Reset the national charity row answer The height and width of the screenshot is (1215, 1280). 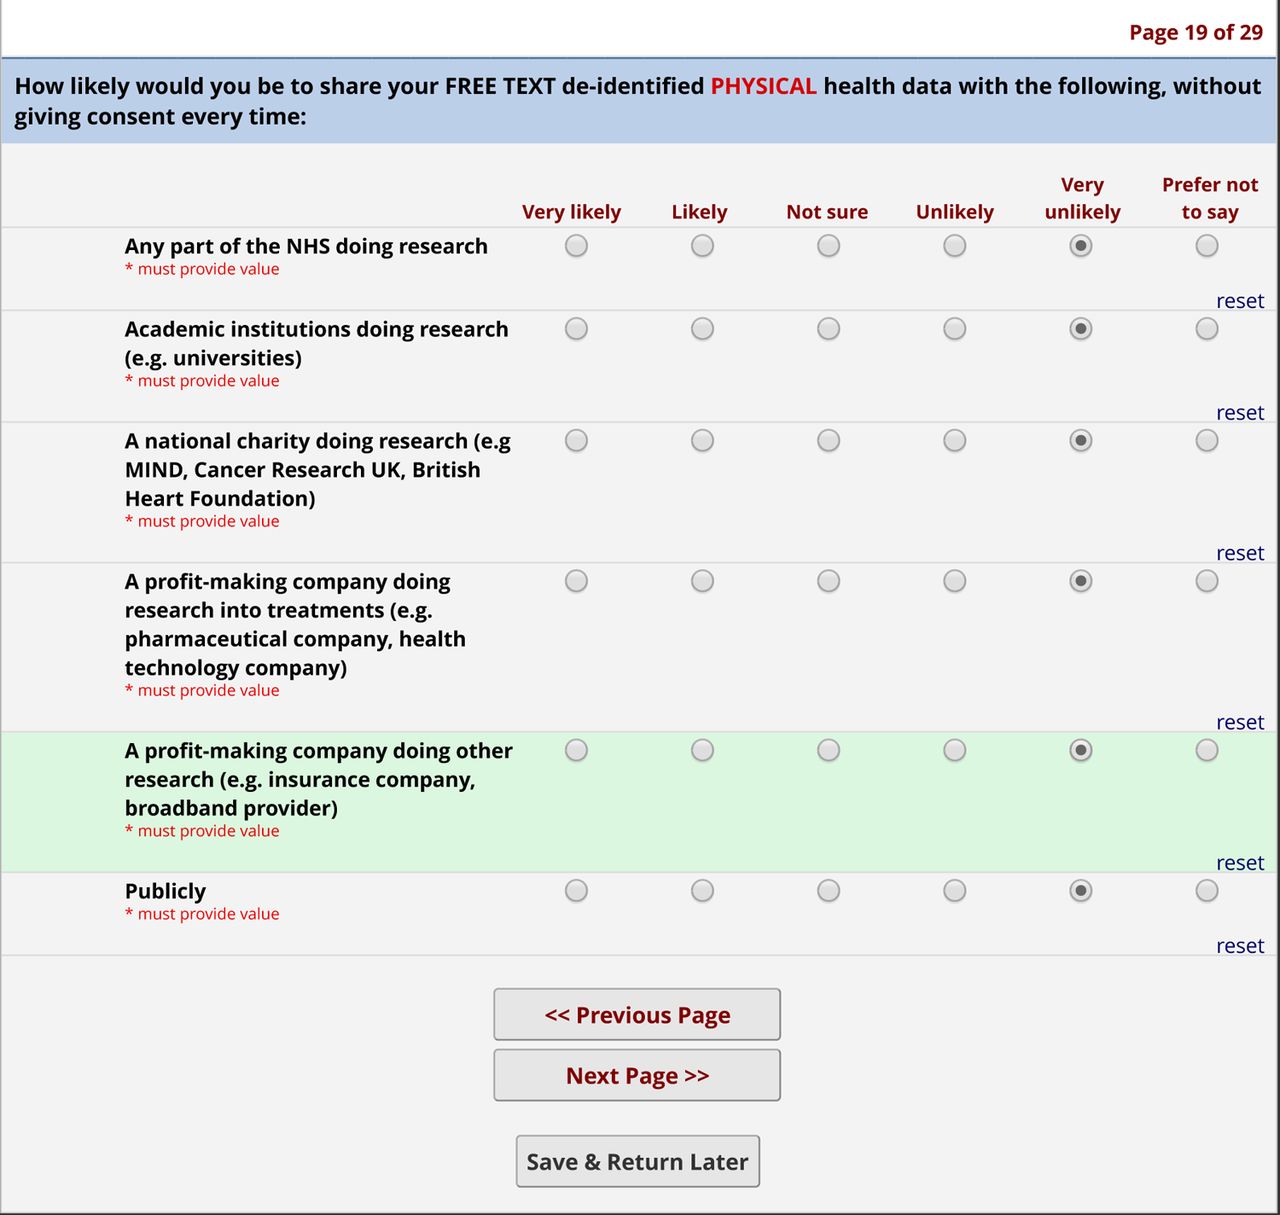1240,553
